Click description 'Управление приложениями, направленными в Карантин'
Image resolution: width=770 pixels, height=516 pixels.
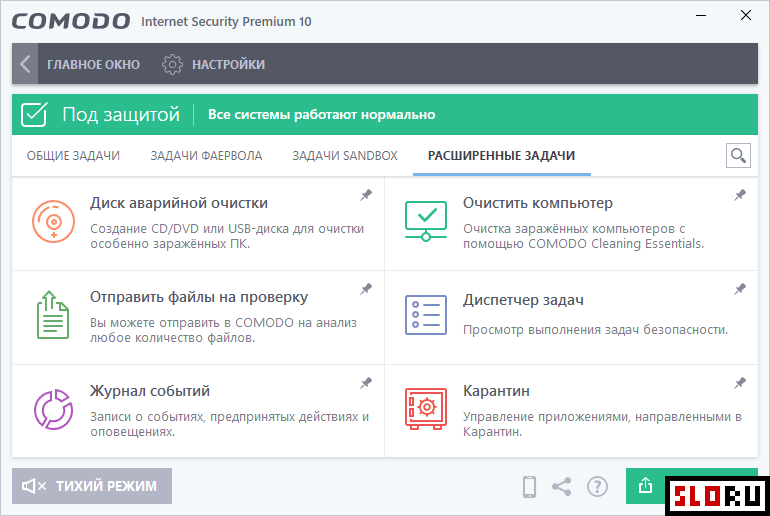coord(602,424)
